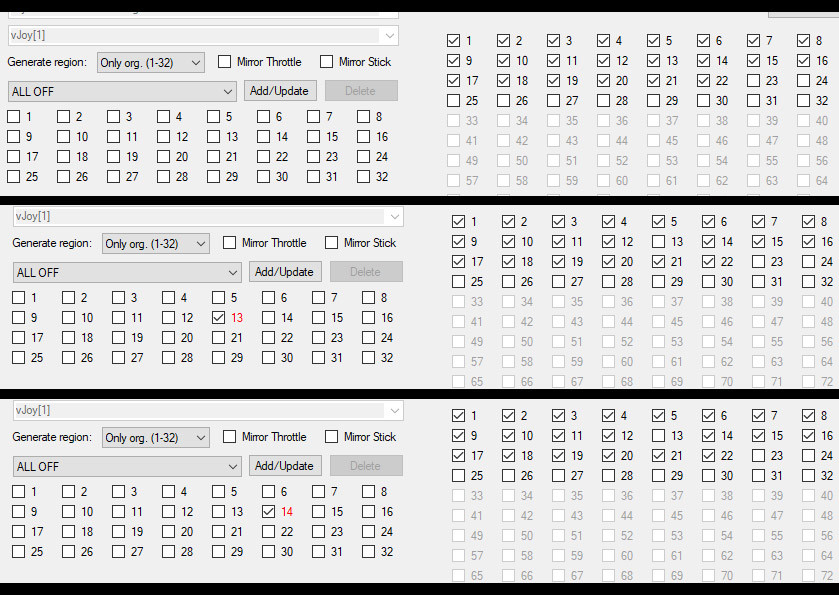
Task: Check box 22 under ALL OFF in bottom panel
Action: click(269, 531)
